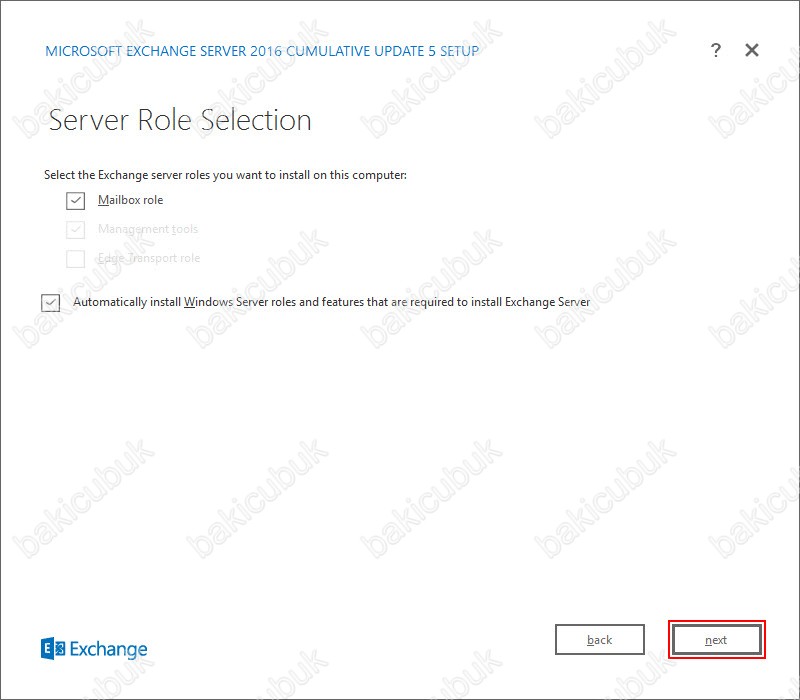Click the Edge Transport role label

coord(149,258)
